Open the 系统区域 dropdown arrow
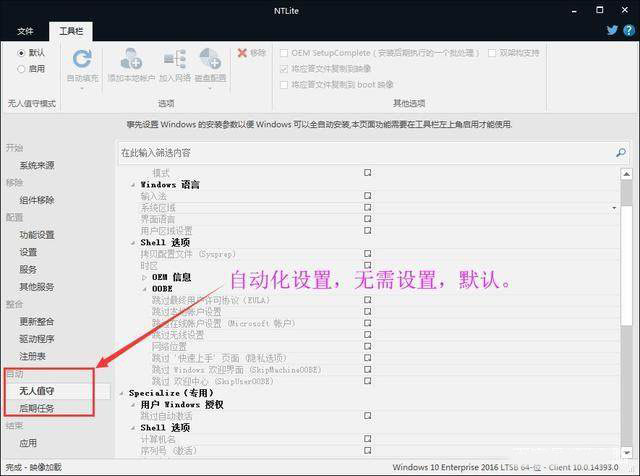This screenshot has width=640, height=476. click(x=614, y=208)
